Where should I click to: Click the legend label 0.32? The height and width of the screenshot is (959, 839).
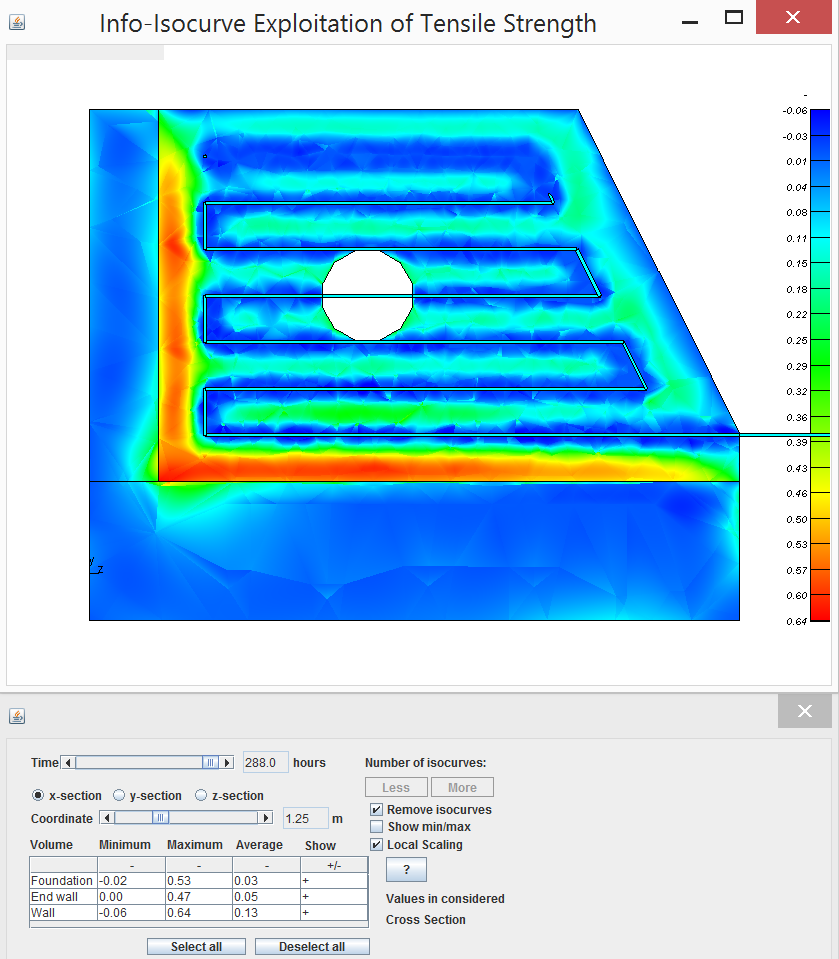(x=796, y=391)
